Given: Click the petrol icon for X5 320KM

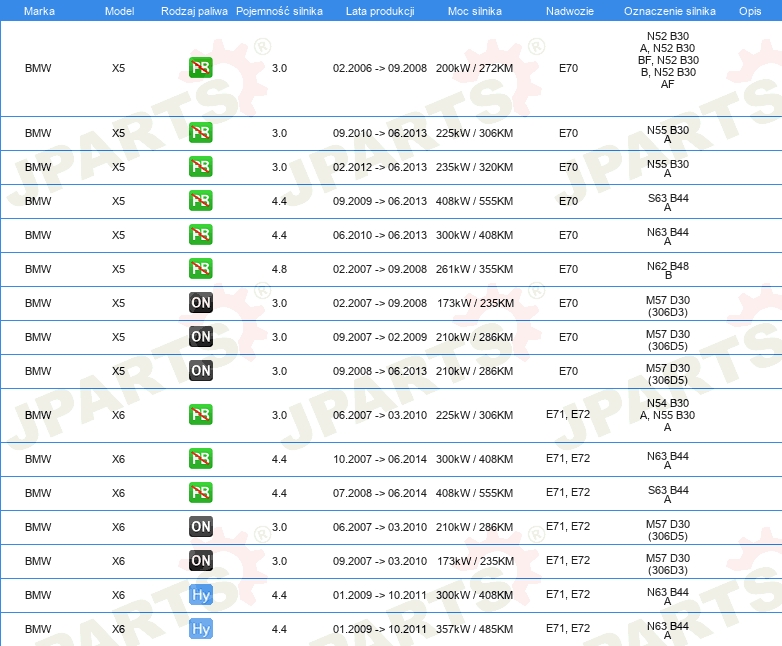Looking at the screenshot, I should pos(200,167).
